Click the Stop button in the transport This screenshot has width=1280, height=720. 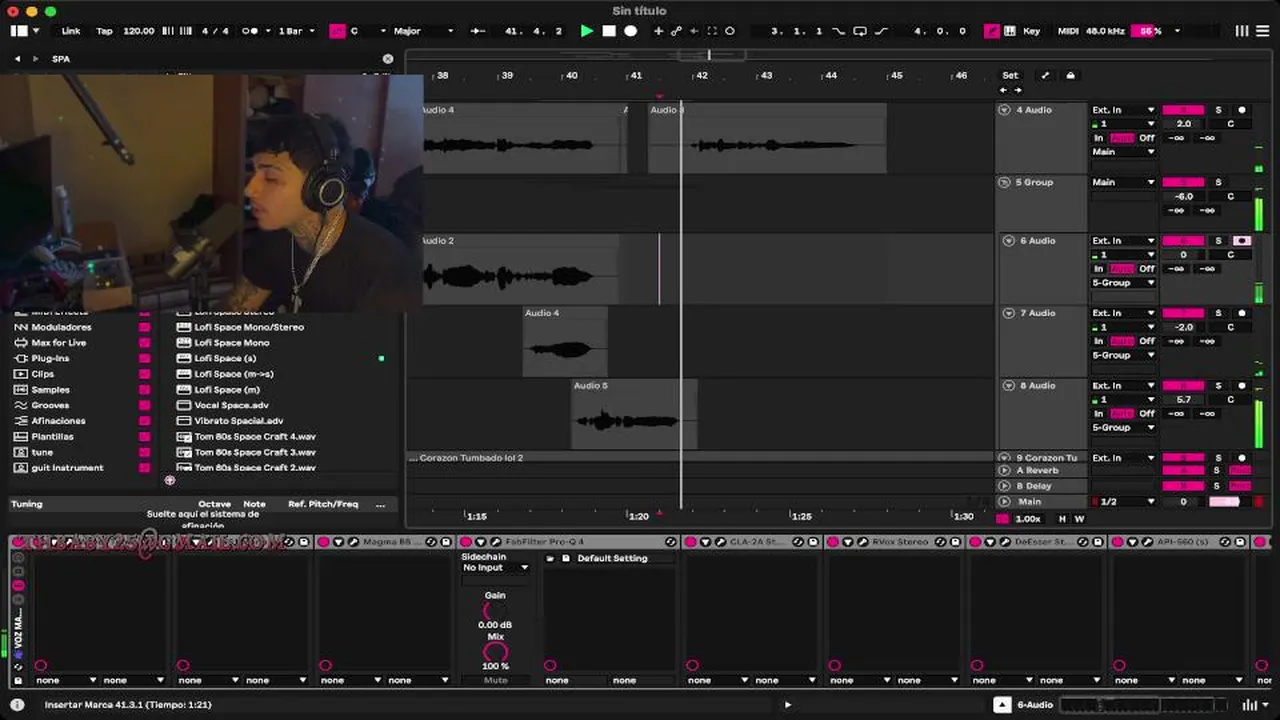tap(608, 31)
